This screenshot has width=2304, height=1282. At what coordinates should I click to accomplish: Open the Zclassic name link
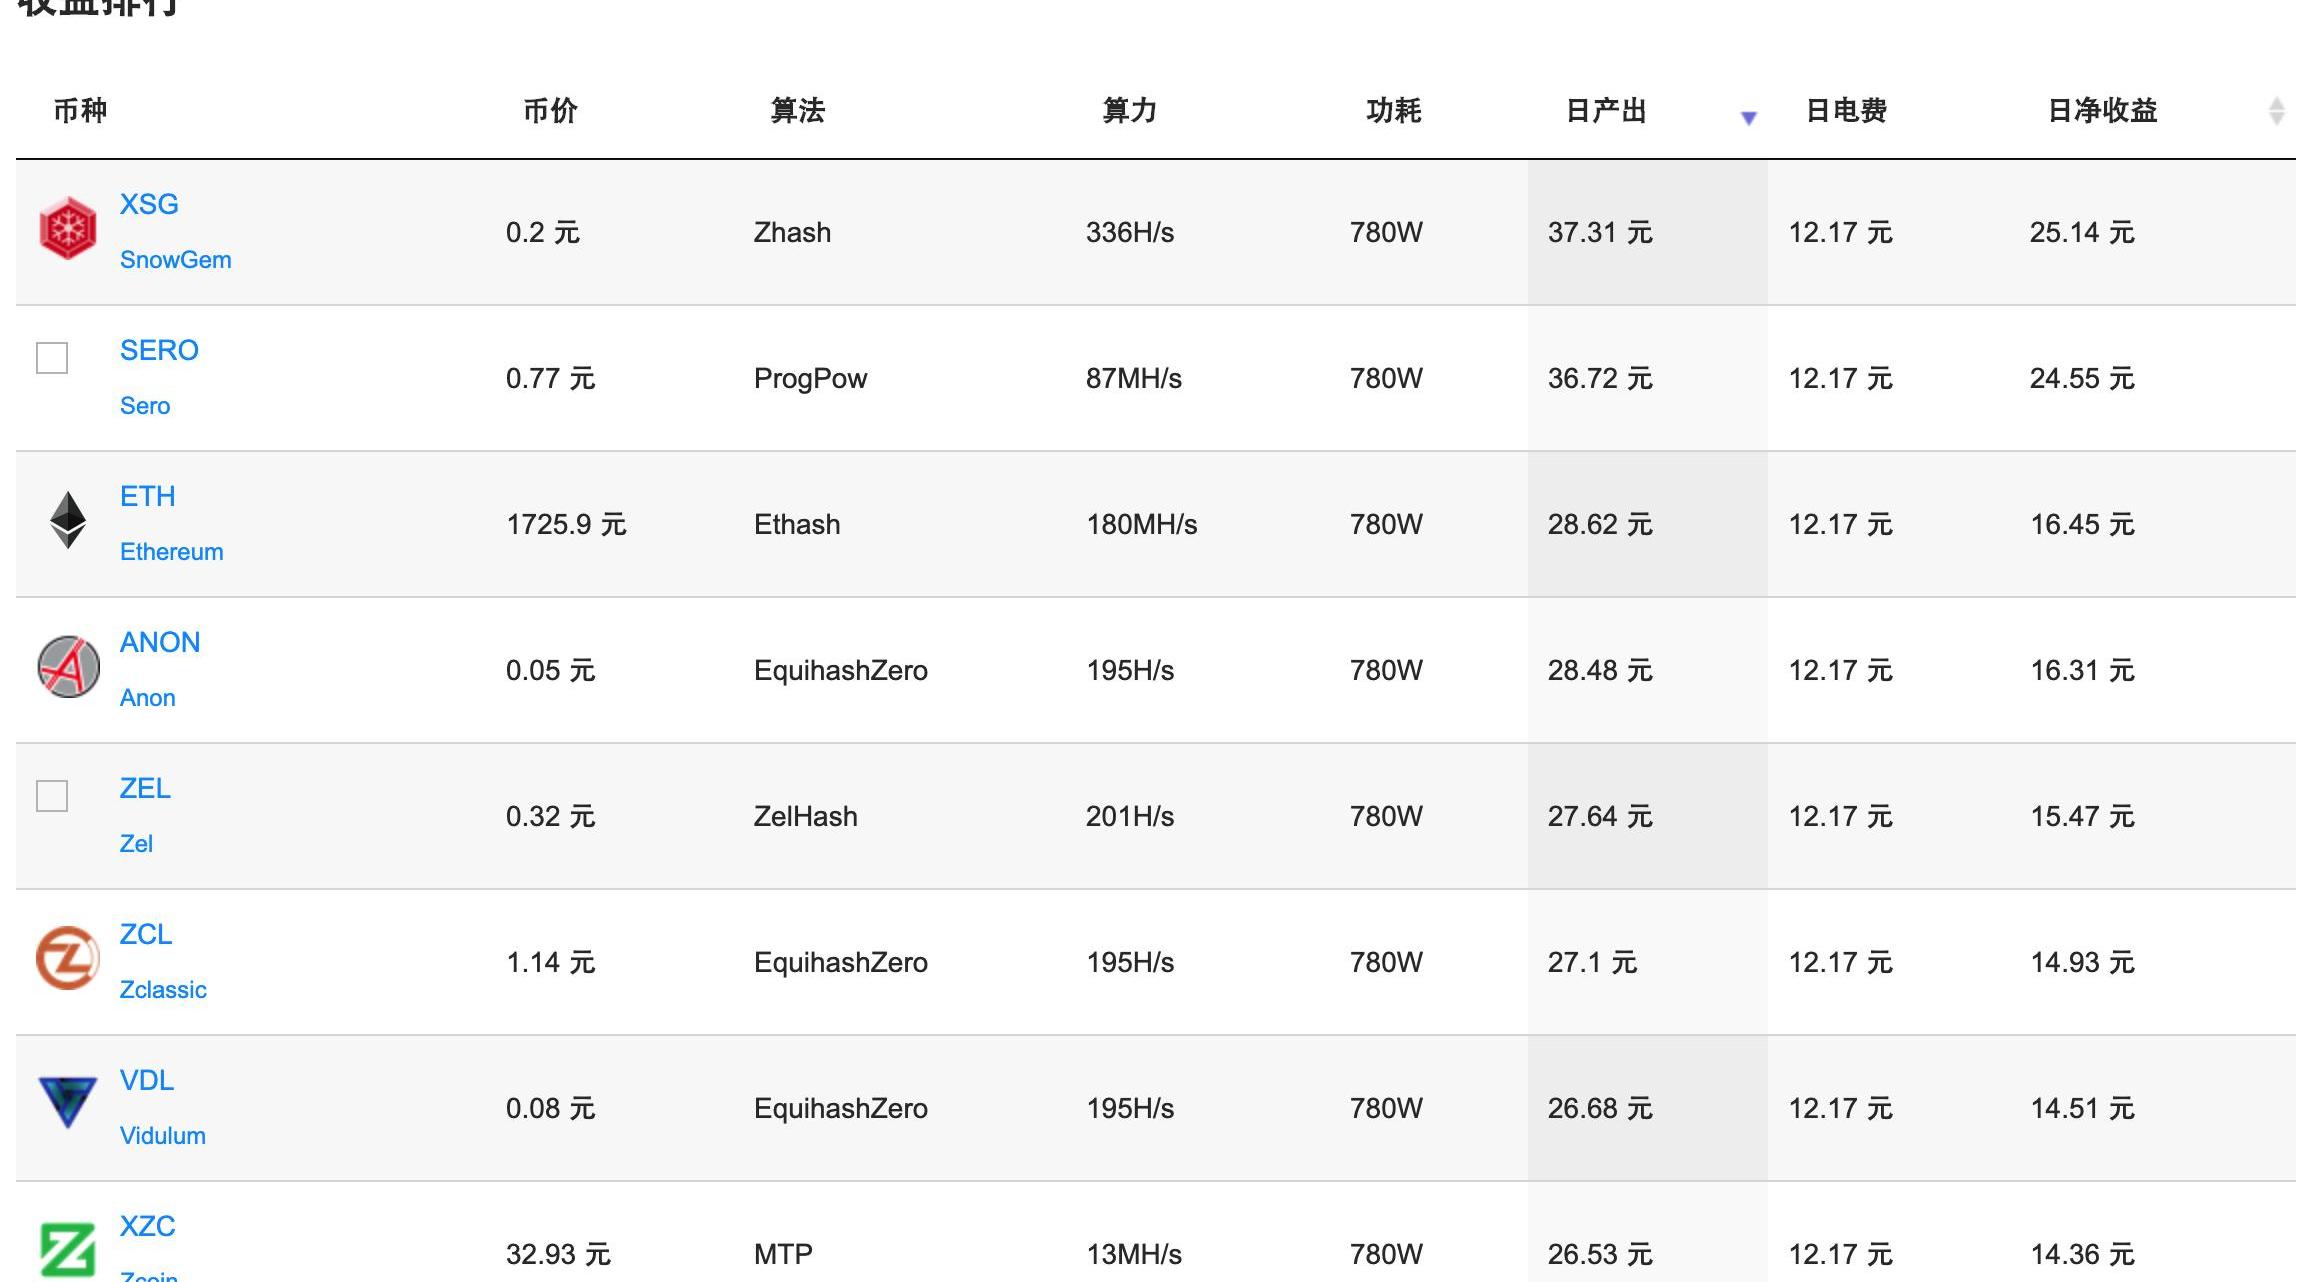tap(163, 990)
